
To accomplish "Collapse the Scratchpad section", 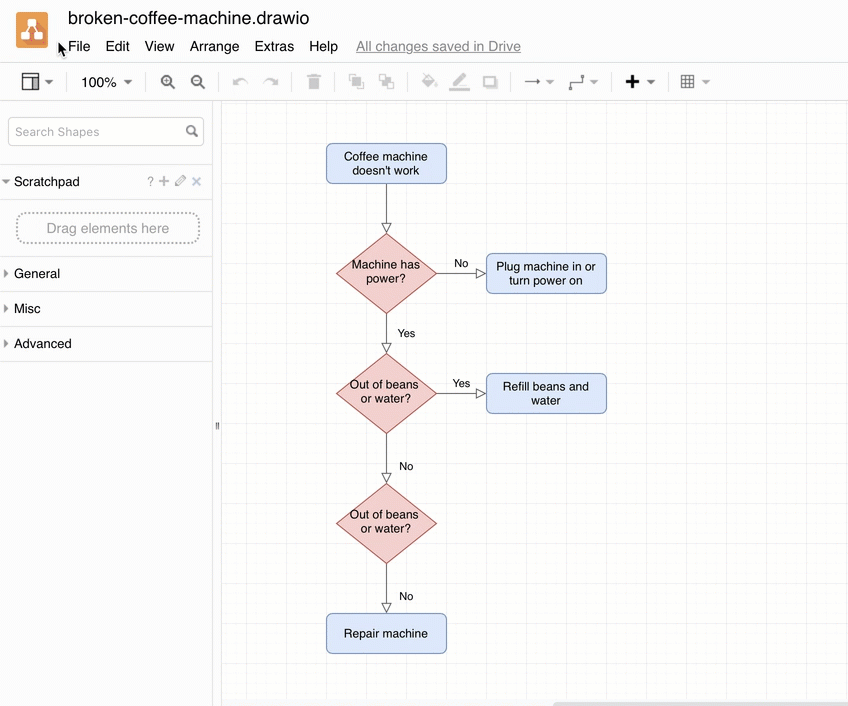I will click(x=8, y=181).
